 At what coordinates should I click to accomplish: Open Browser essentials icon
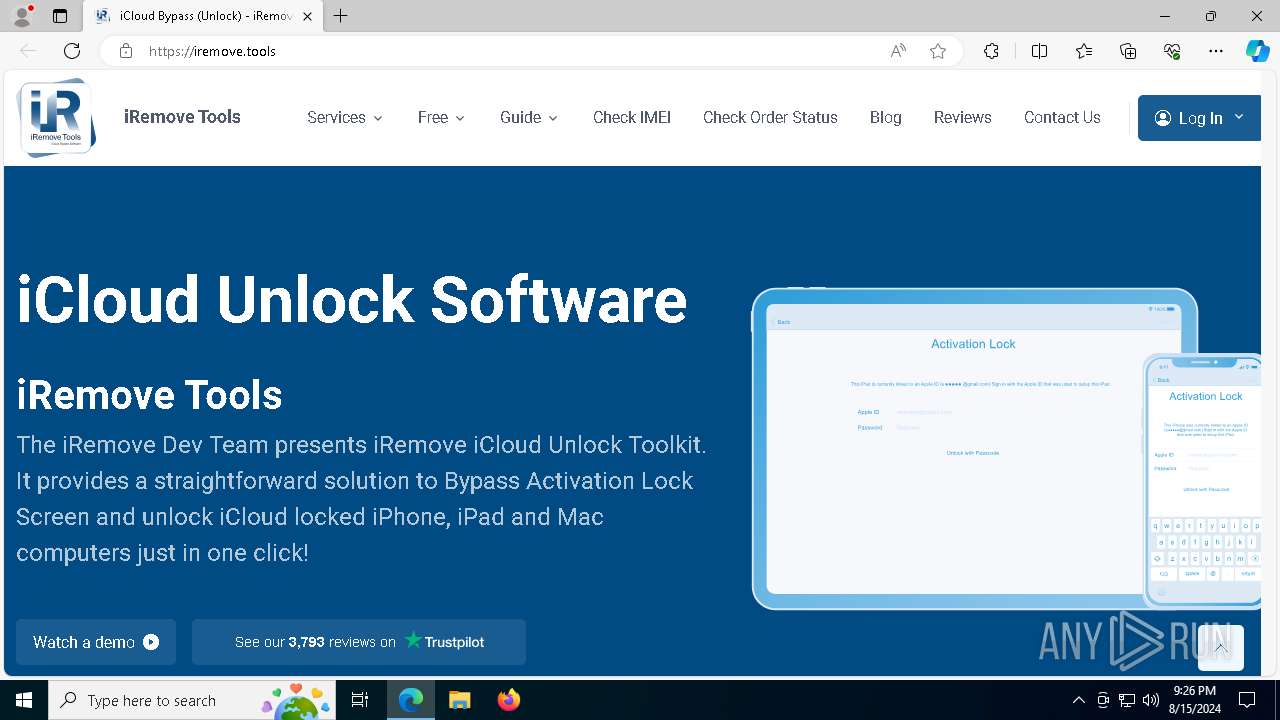[1172, 51]
